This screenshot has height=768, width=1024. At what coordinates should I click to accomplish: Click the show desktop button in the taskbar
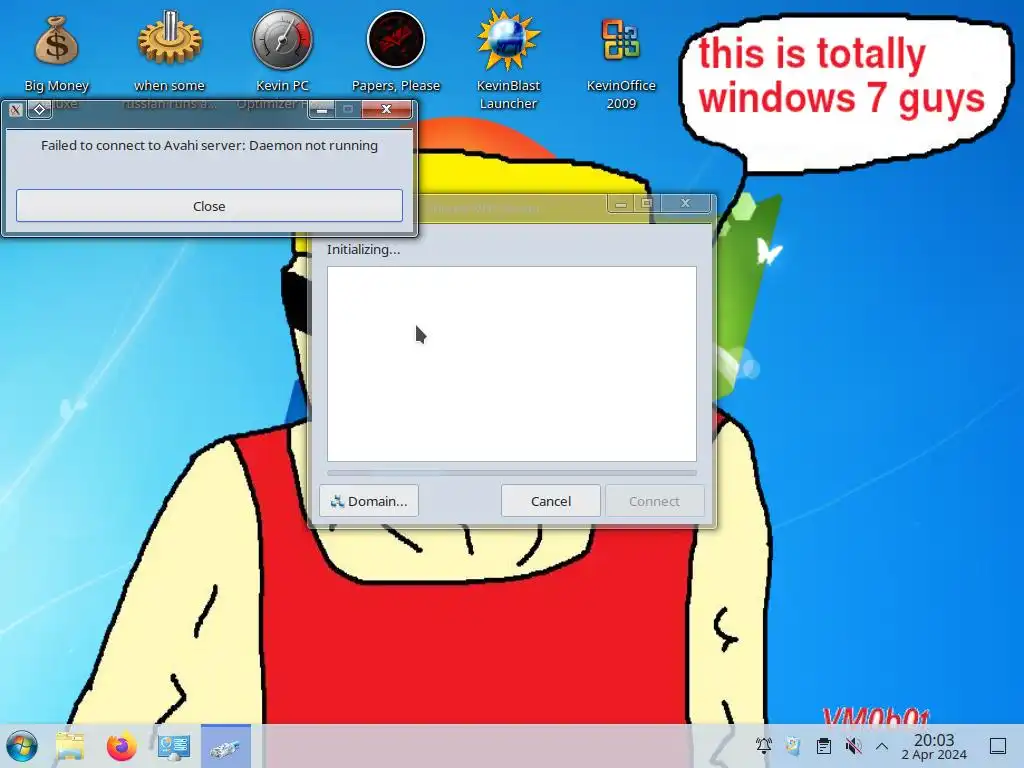pos(998,746)
